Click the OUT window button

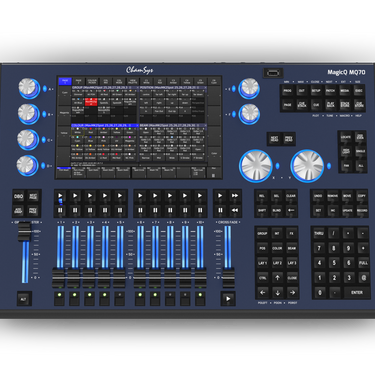(302, 91)
